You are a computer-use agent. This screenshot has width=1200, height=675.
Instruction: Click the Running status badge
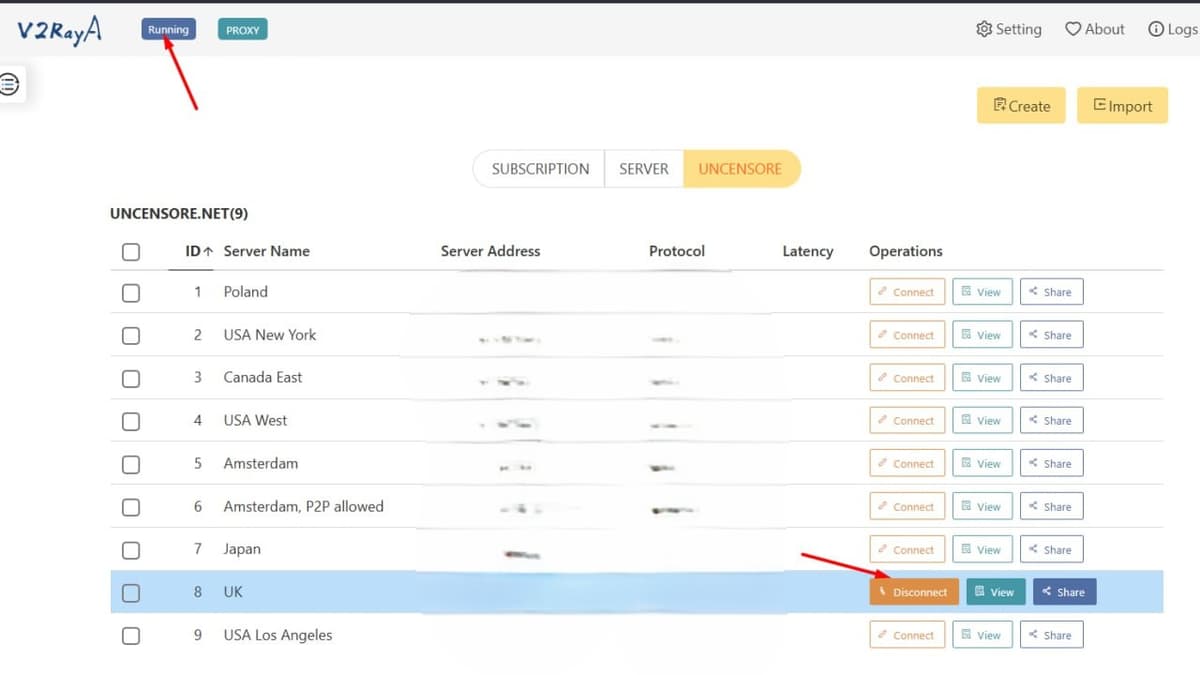168,30
